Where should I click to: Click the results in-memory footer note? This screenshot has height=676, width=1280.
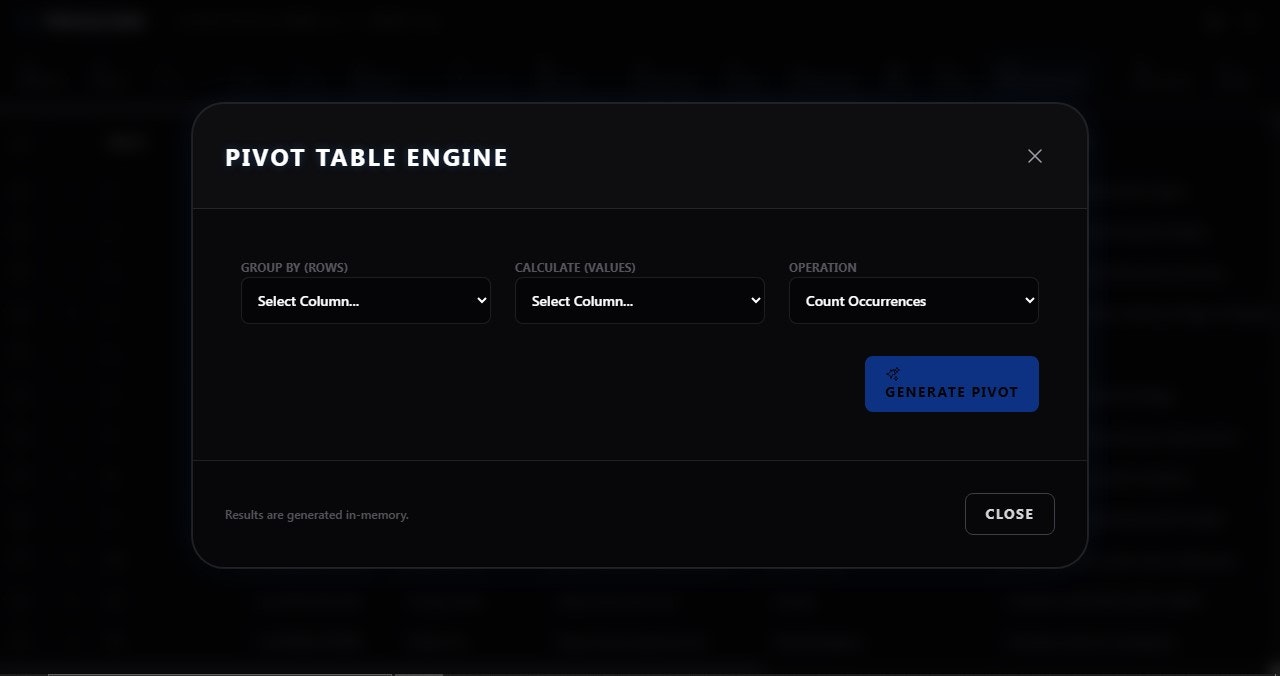coord(317,514)
